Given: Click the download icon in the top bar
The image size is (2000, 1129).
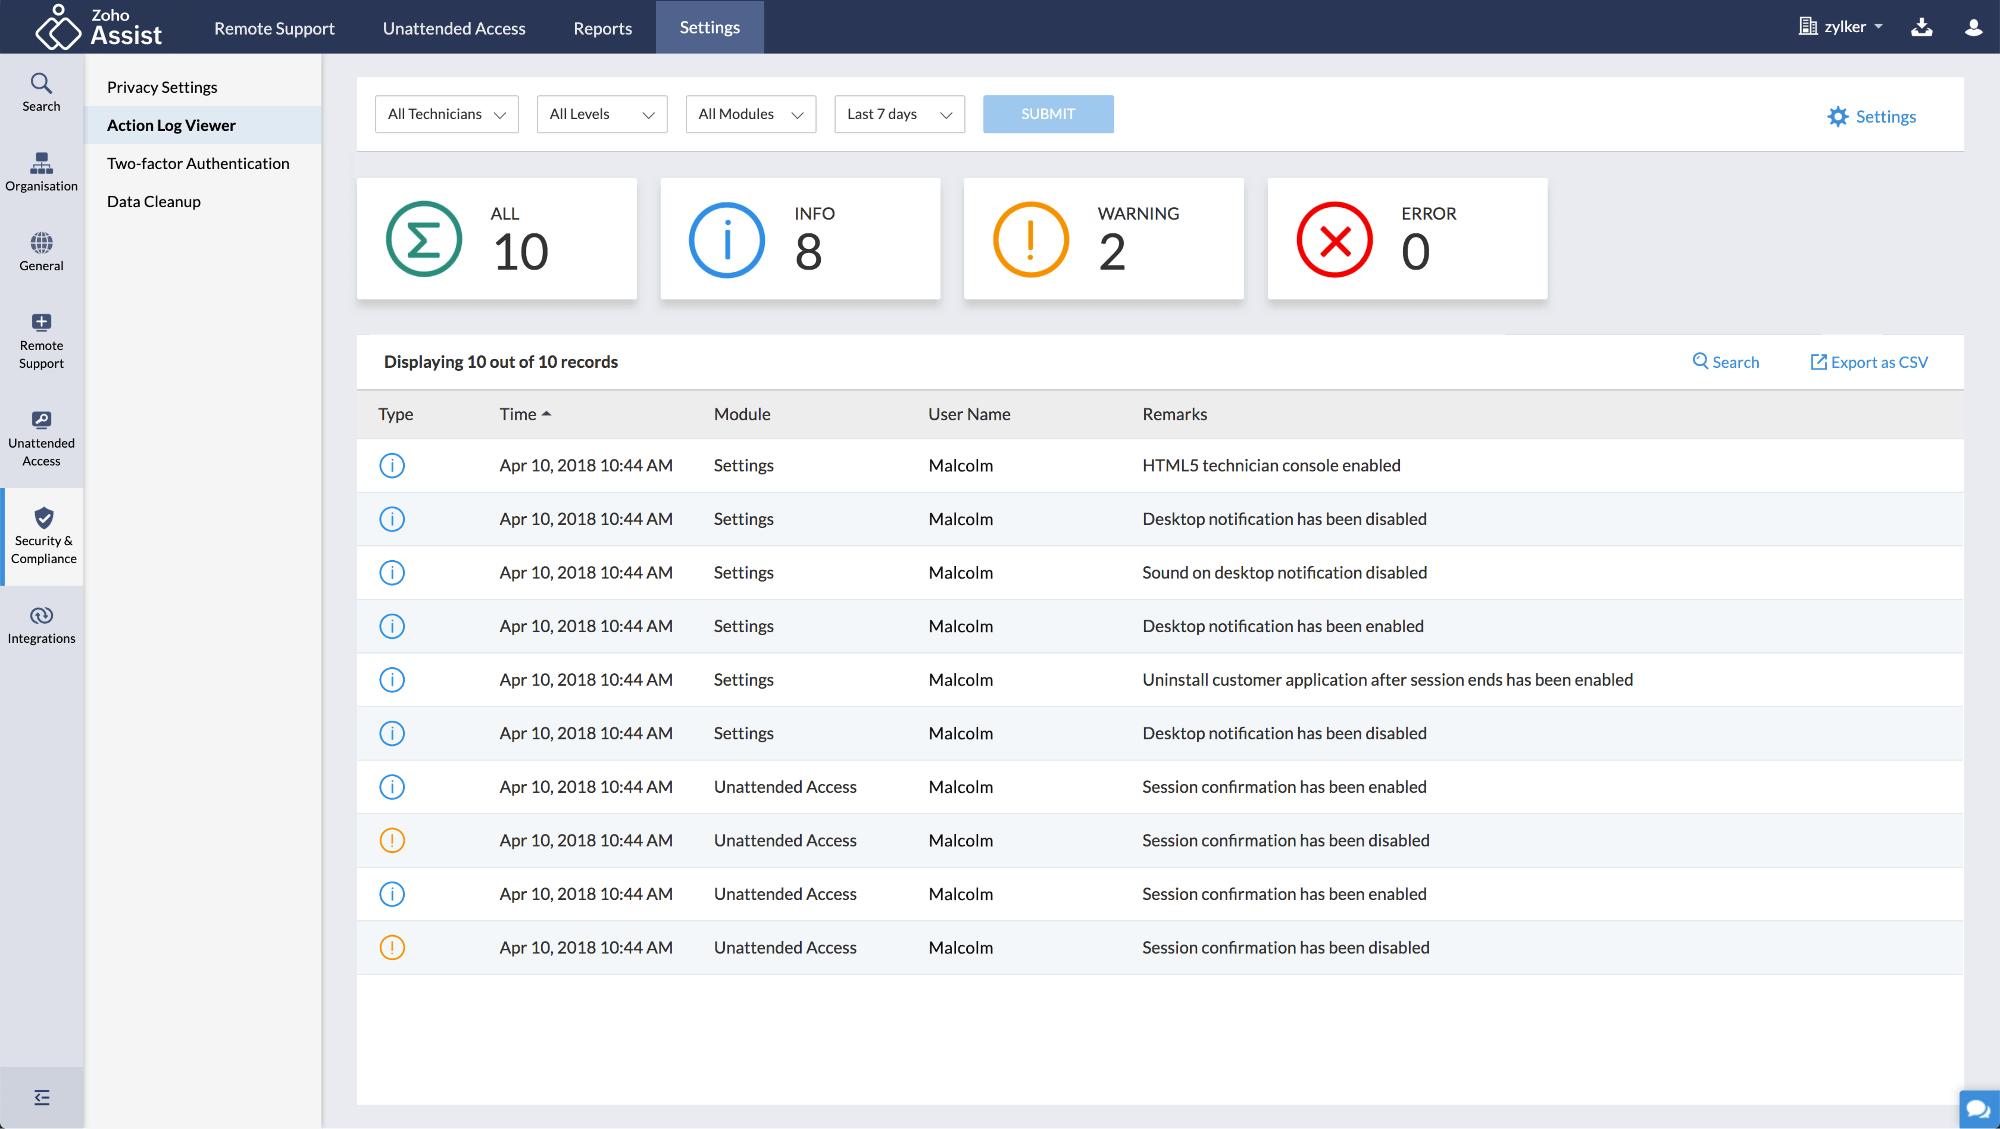Looking at the screenshot, I should [x=1922, y=27].
